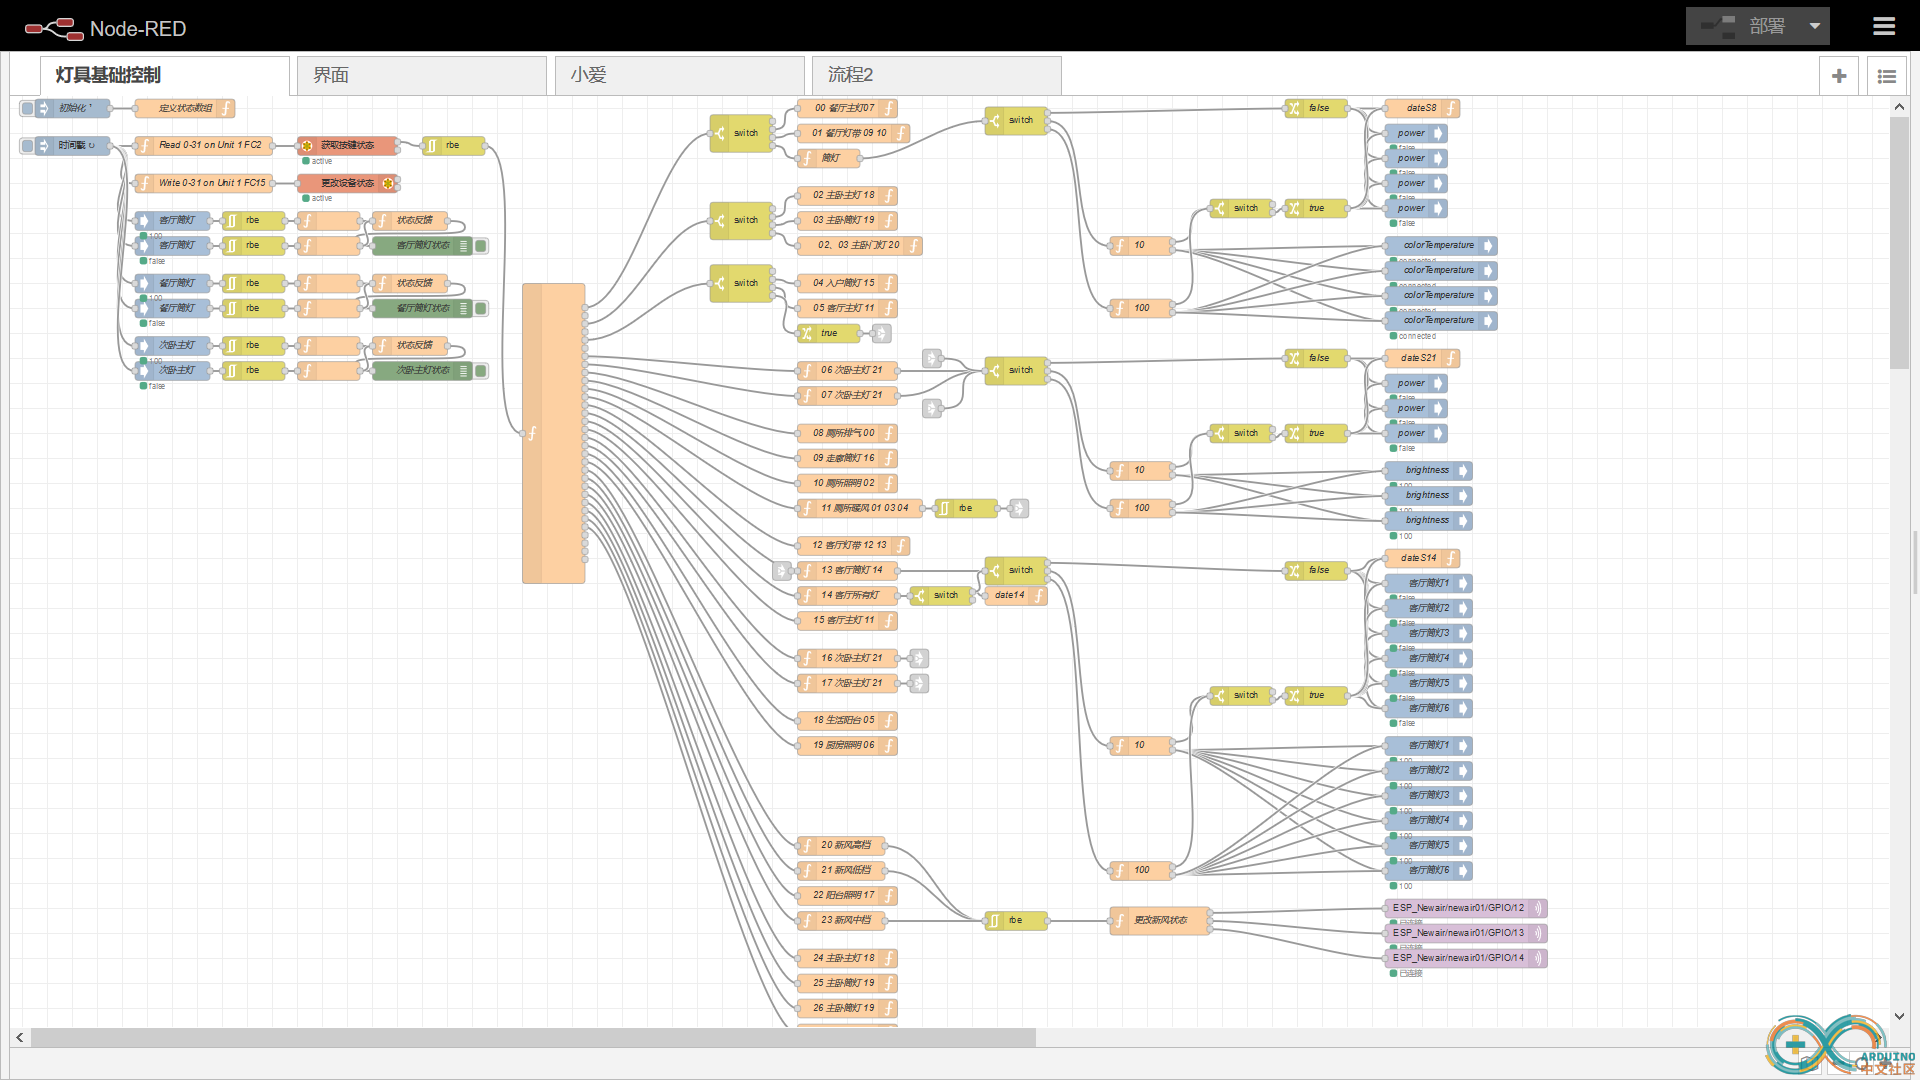Select the 22 阳台照明 17 function node
The width and height of the screenshot is (1920, 1080).
tap(847, 896)
